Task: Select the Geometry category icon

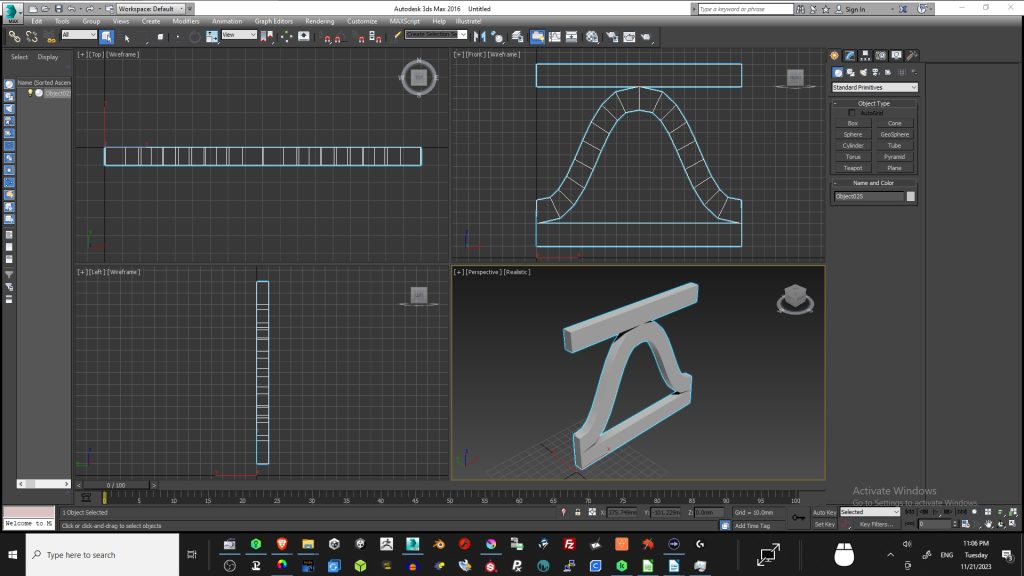Action: (838, 72)
